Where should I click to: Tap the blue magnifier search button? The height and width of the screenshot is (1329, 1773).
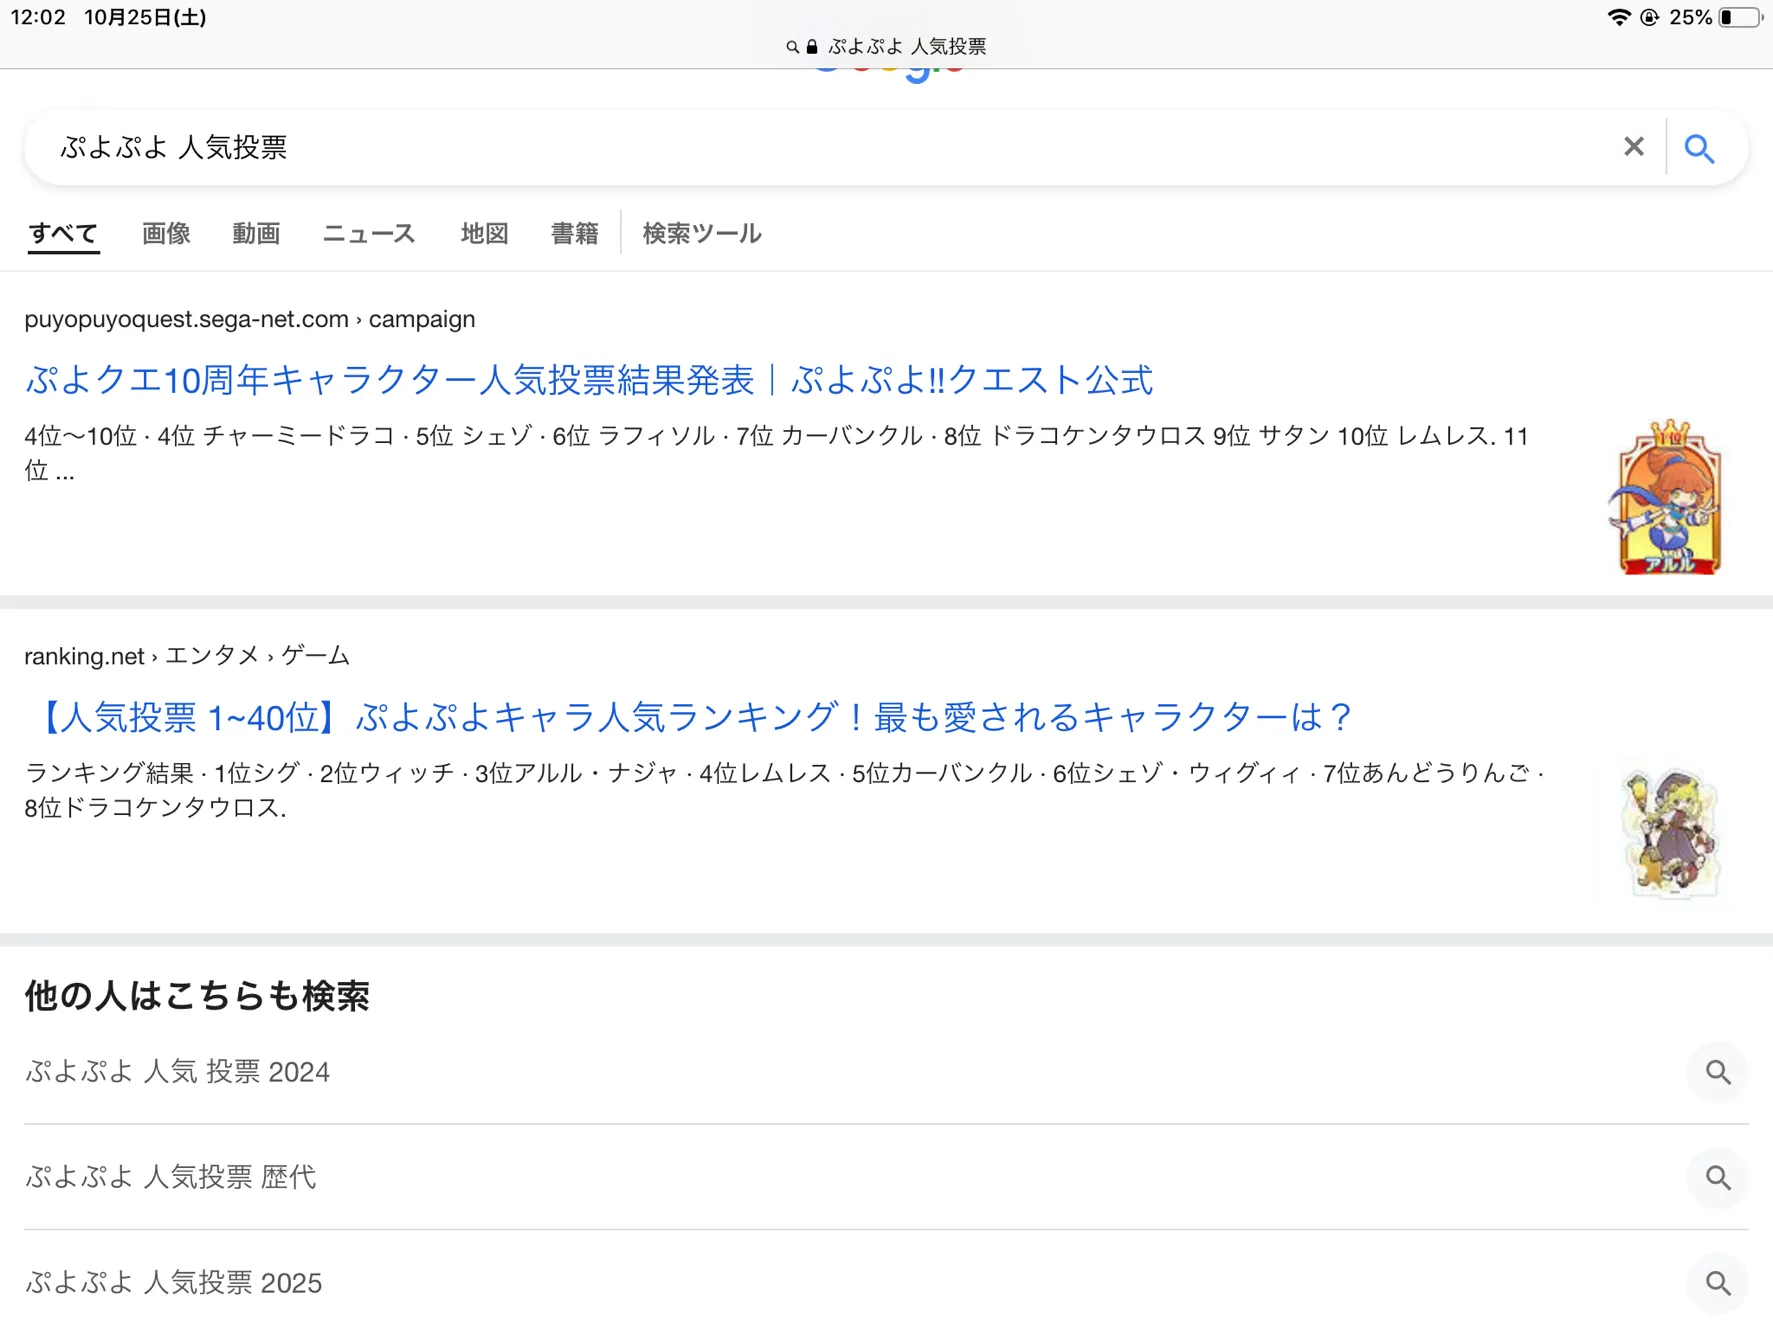point(1699,148)
